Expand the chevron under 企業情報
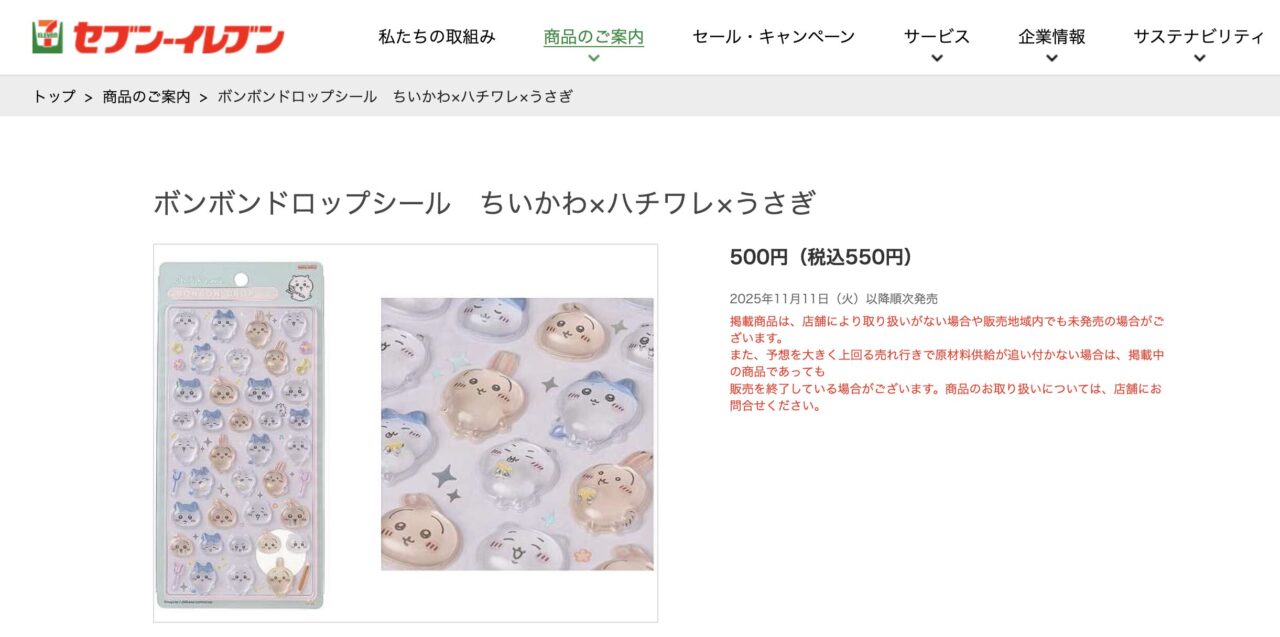The height and width of the screenshot is (637, 1280). [x=1052, y=58]
